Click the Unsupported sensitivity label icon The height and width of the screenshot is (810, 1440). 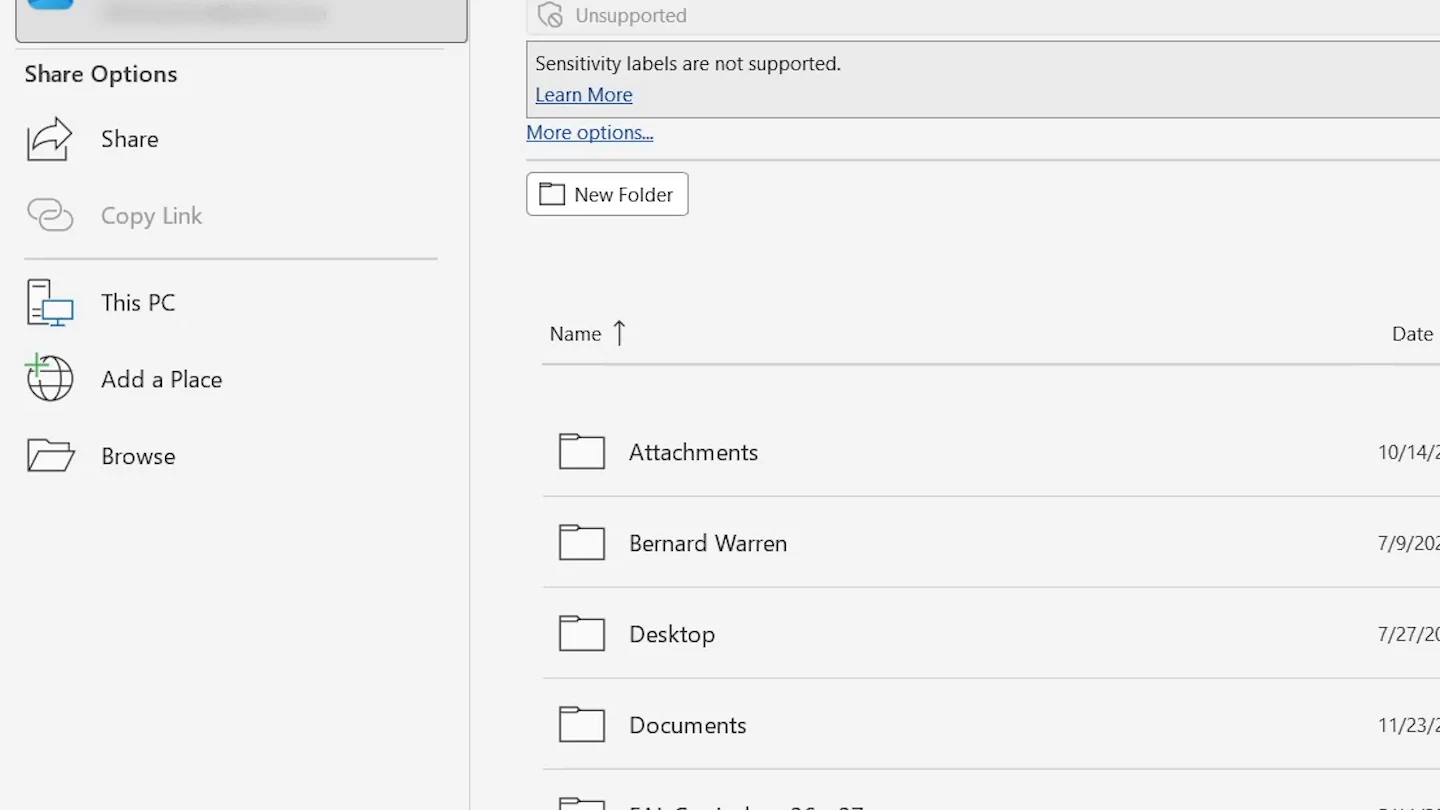pos(550,15)
